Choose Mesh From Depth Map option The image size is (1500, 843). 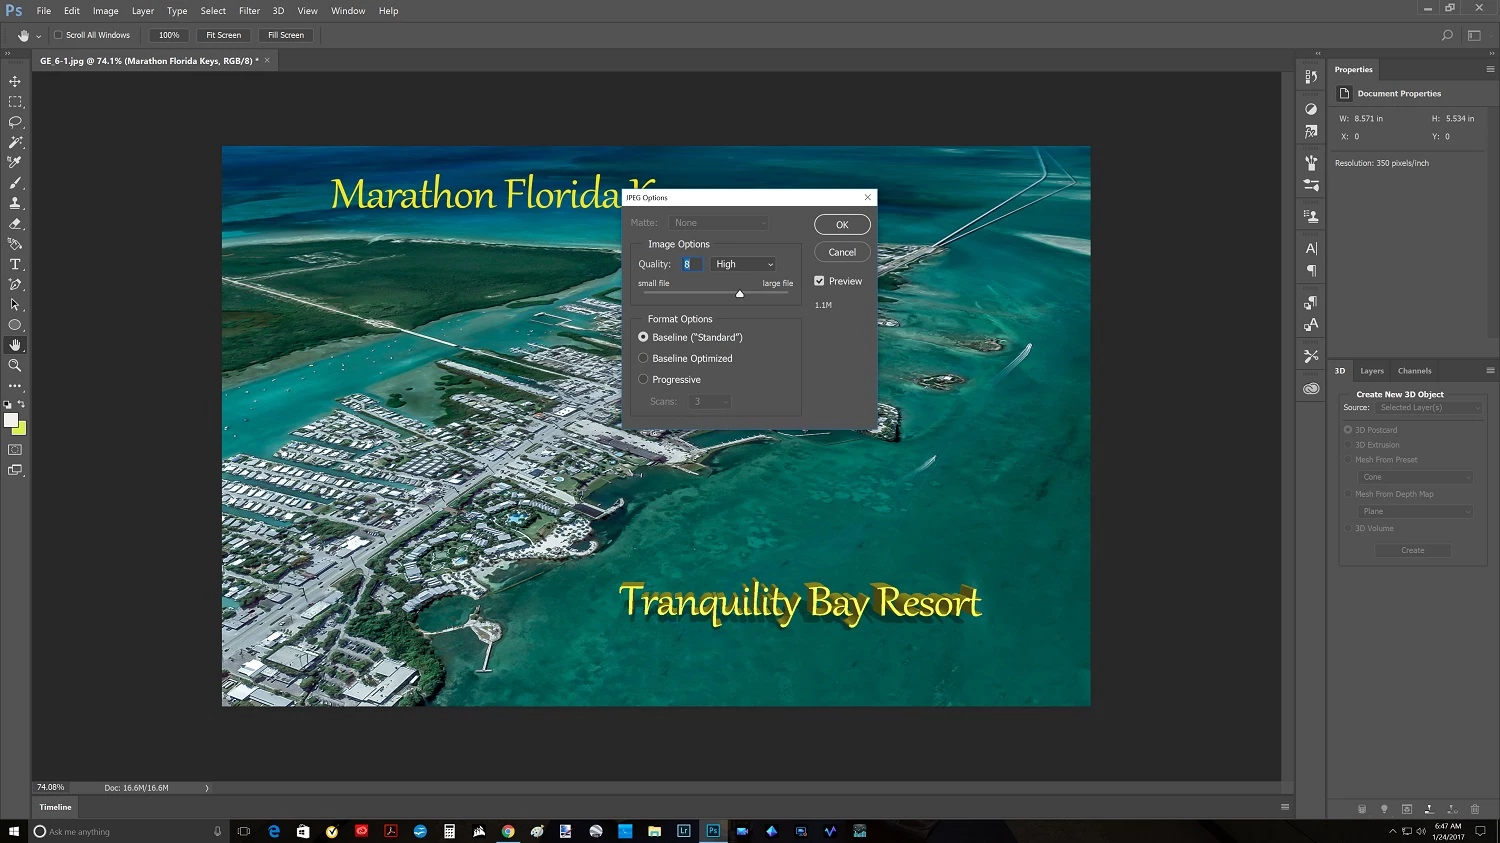pos(1348,494)
